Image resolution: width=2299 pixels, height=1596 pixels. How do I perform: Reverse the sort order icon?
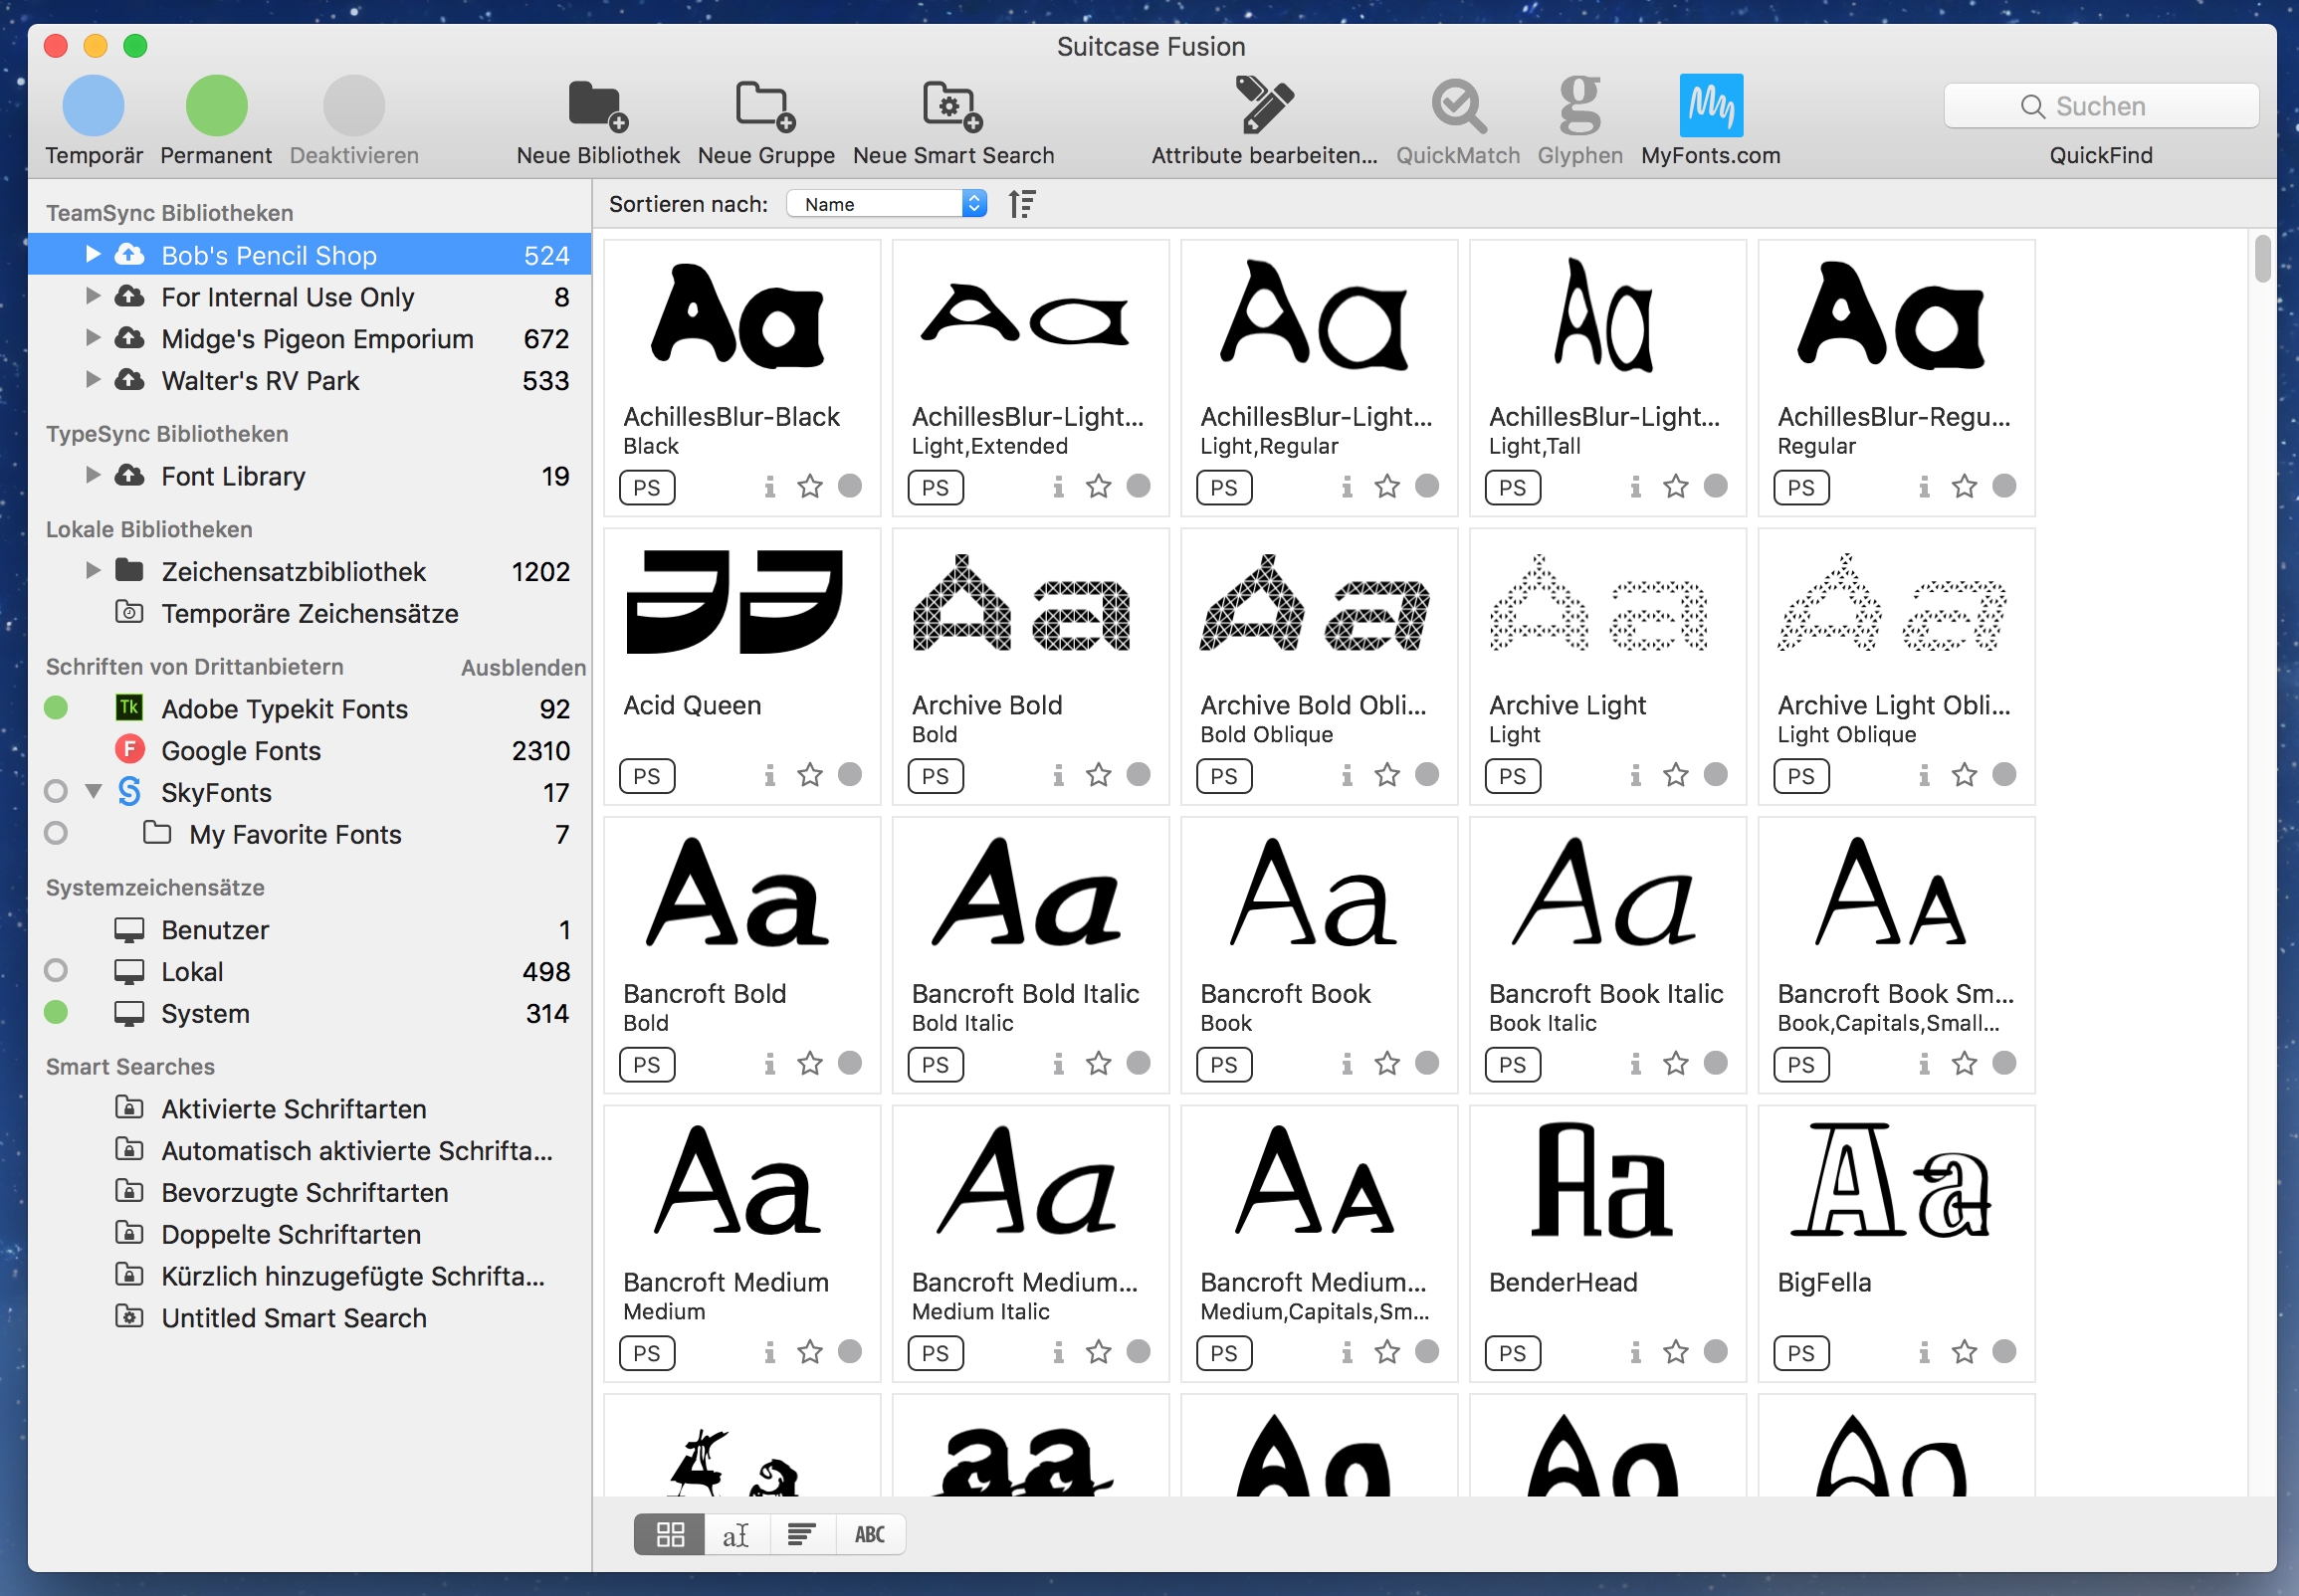click(1022, 204)
